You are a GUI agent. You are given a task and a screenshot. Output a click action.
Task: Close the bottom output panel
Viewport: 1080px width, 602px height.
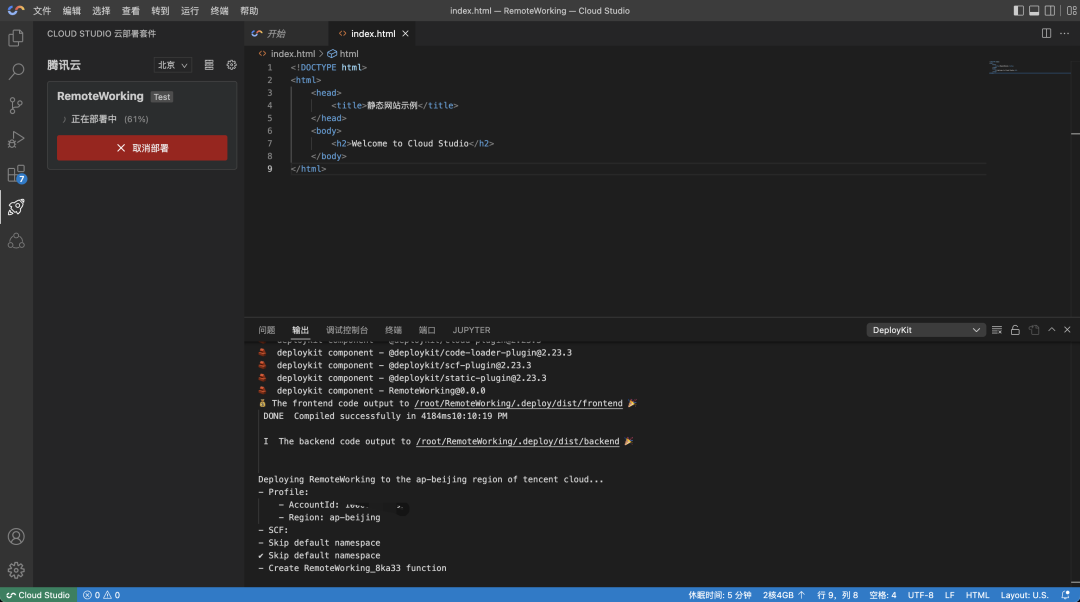[x=1068, y=330]
